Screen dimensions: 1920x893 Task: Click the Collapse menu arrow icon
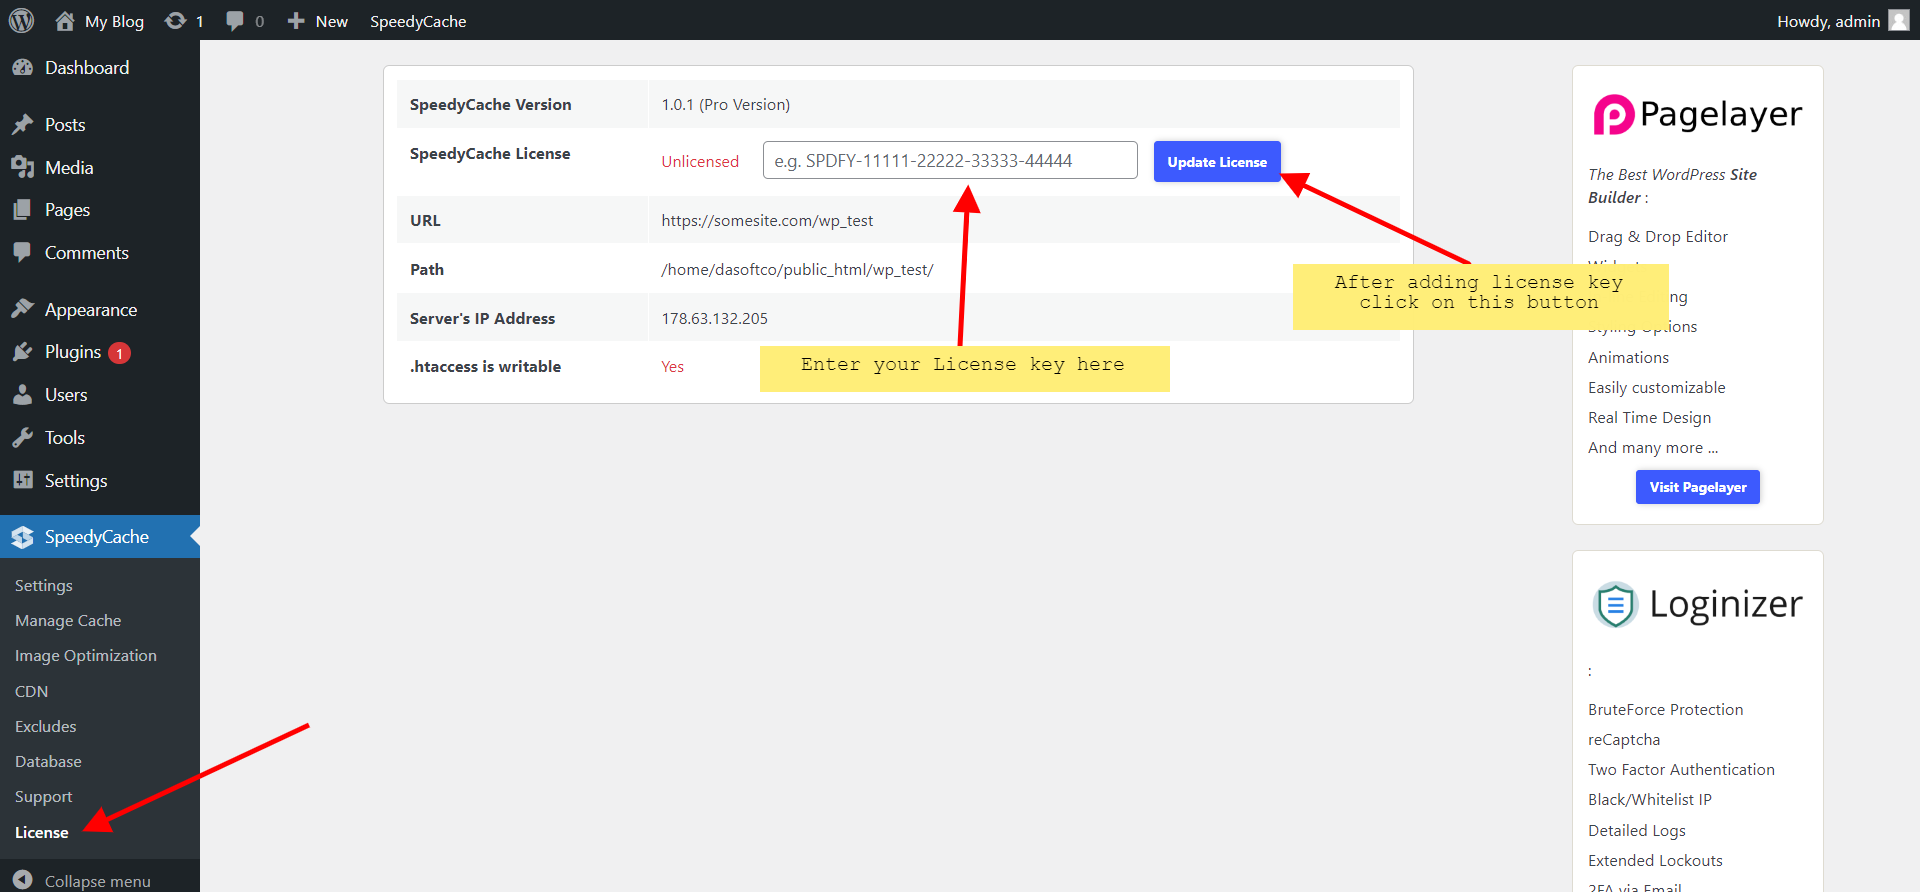click(x=22, y=880)
